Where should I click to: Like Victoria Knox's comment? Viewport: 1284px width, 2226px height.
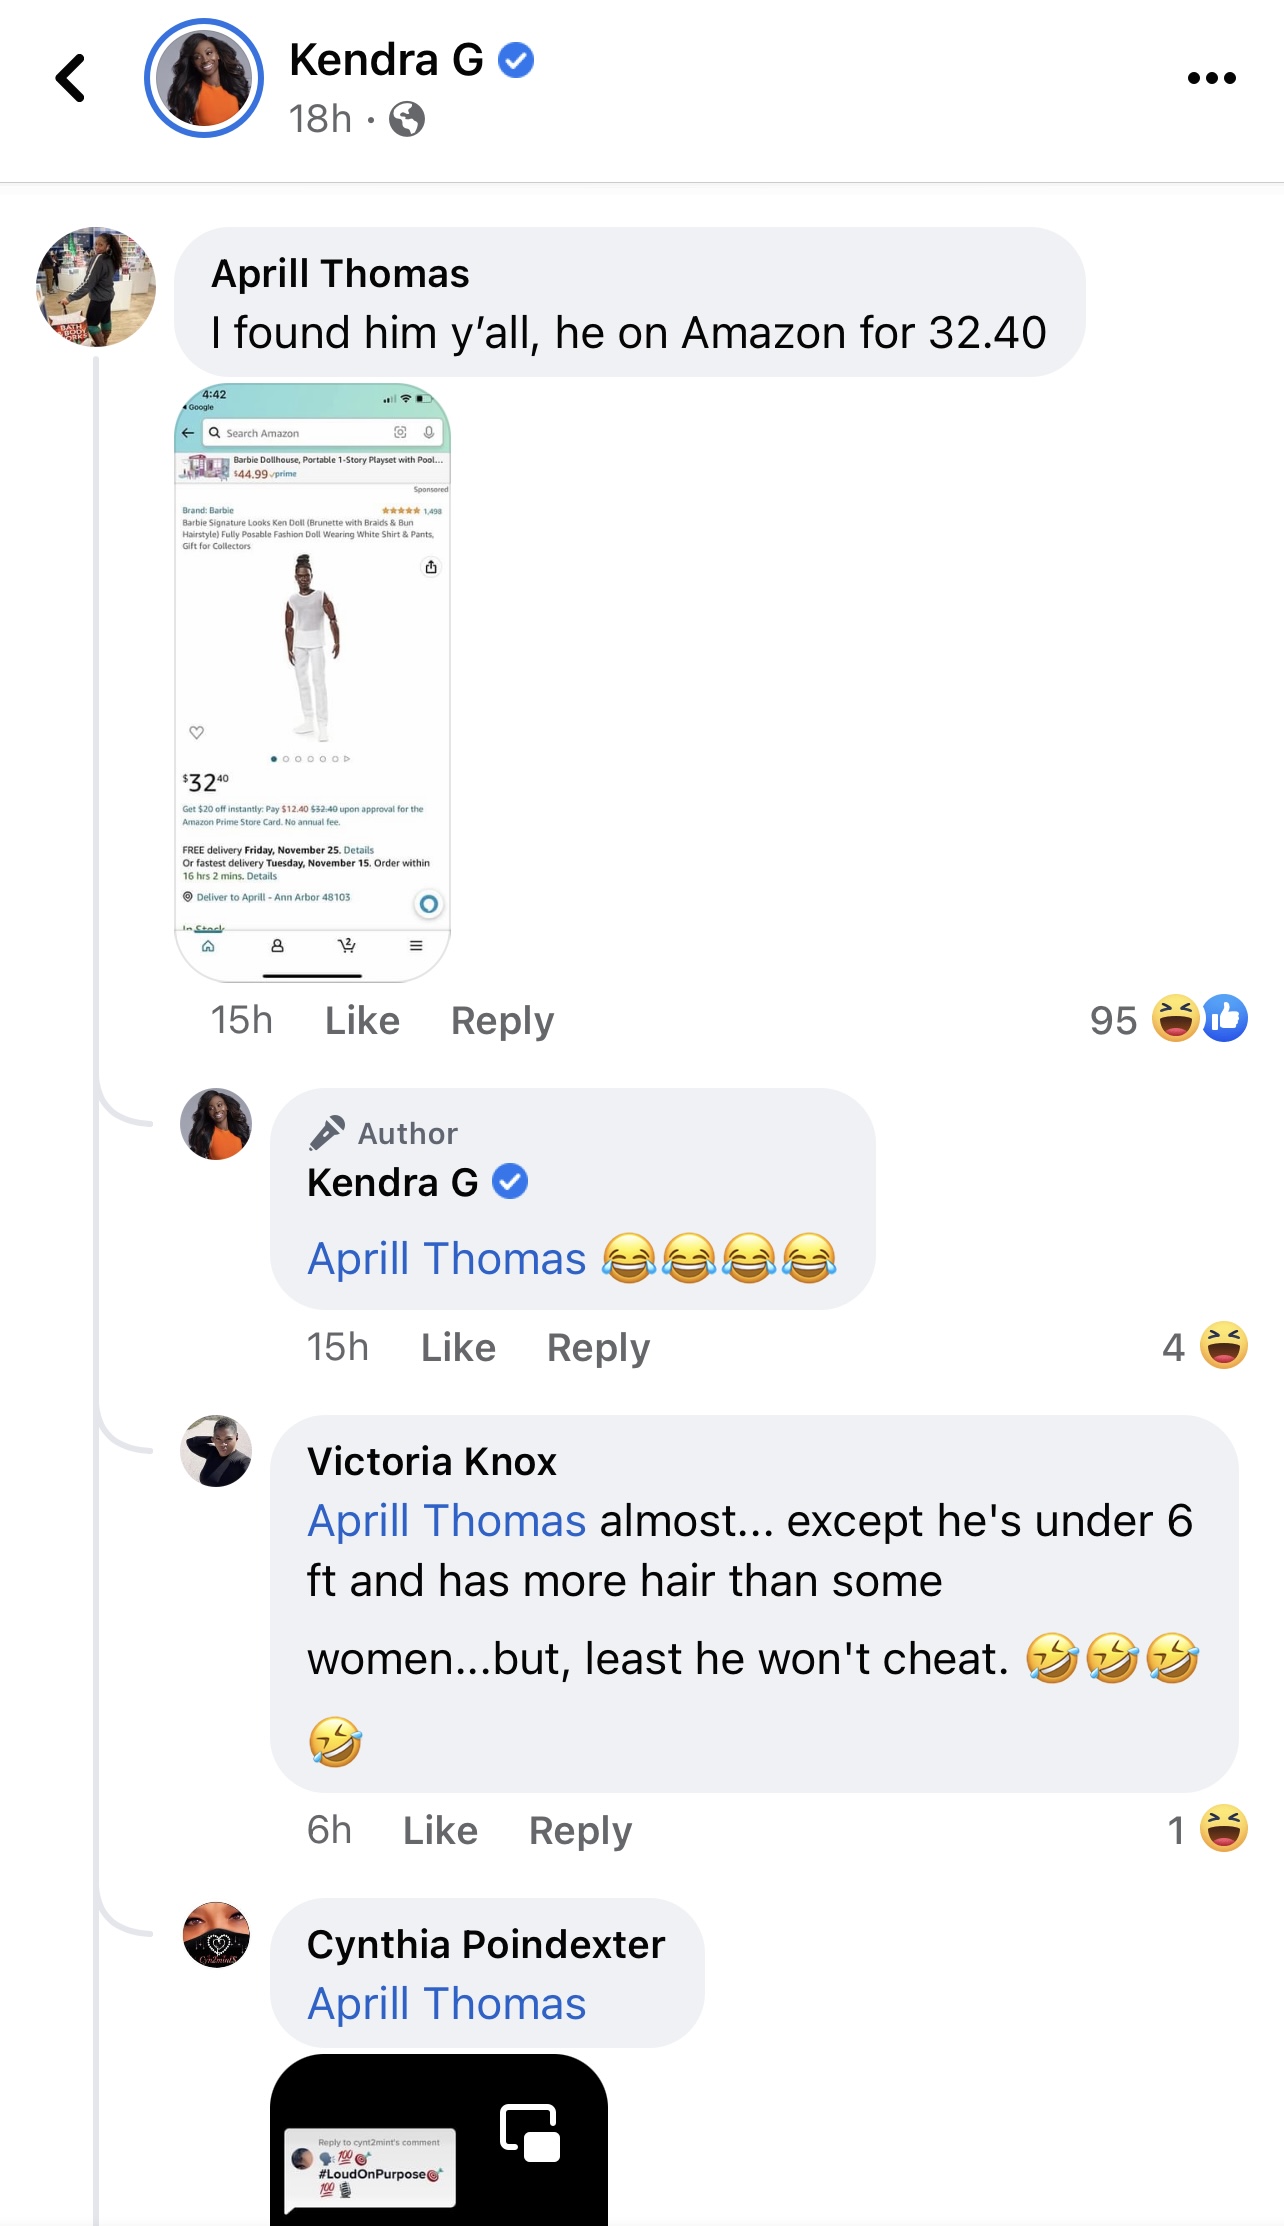440,1830
